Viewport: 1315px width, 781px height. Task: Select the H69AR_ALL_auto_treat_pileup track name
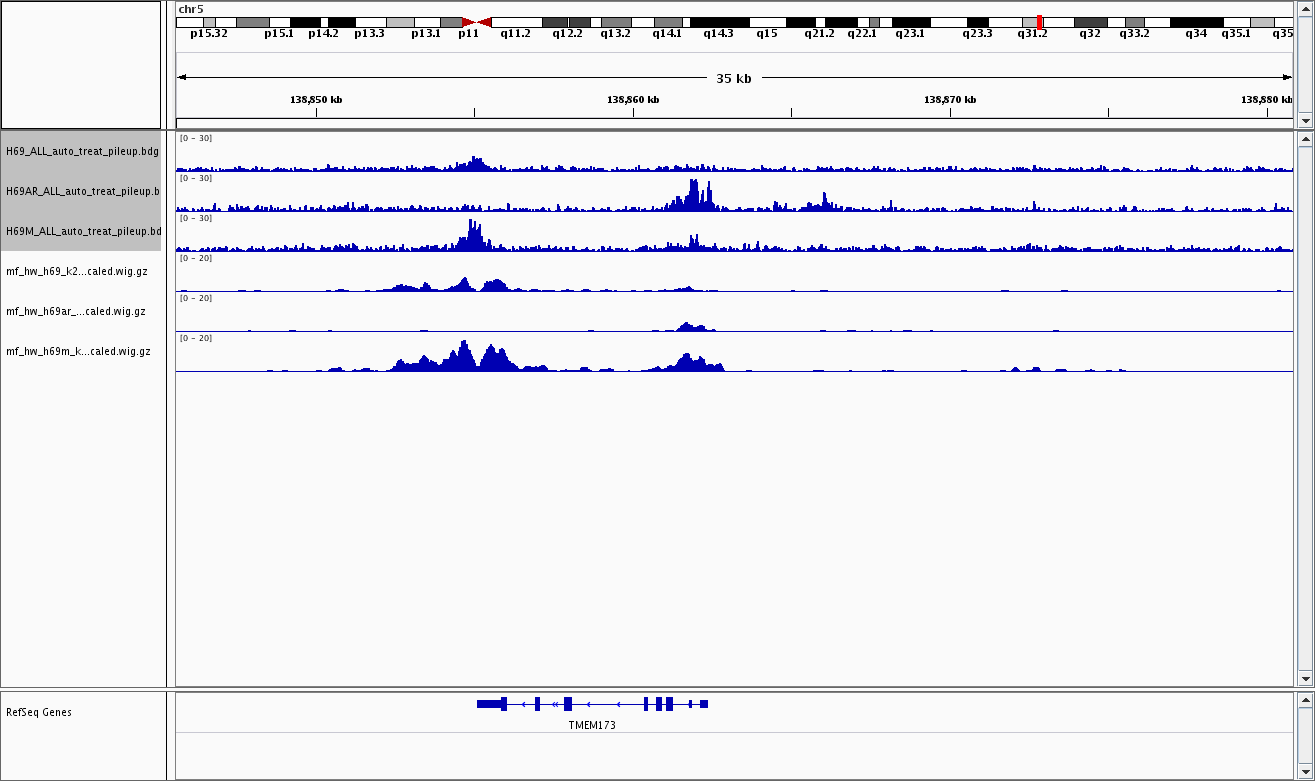coord(82,191)
